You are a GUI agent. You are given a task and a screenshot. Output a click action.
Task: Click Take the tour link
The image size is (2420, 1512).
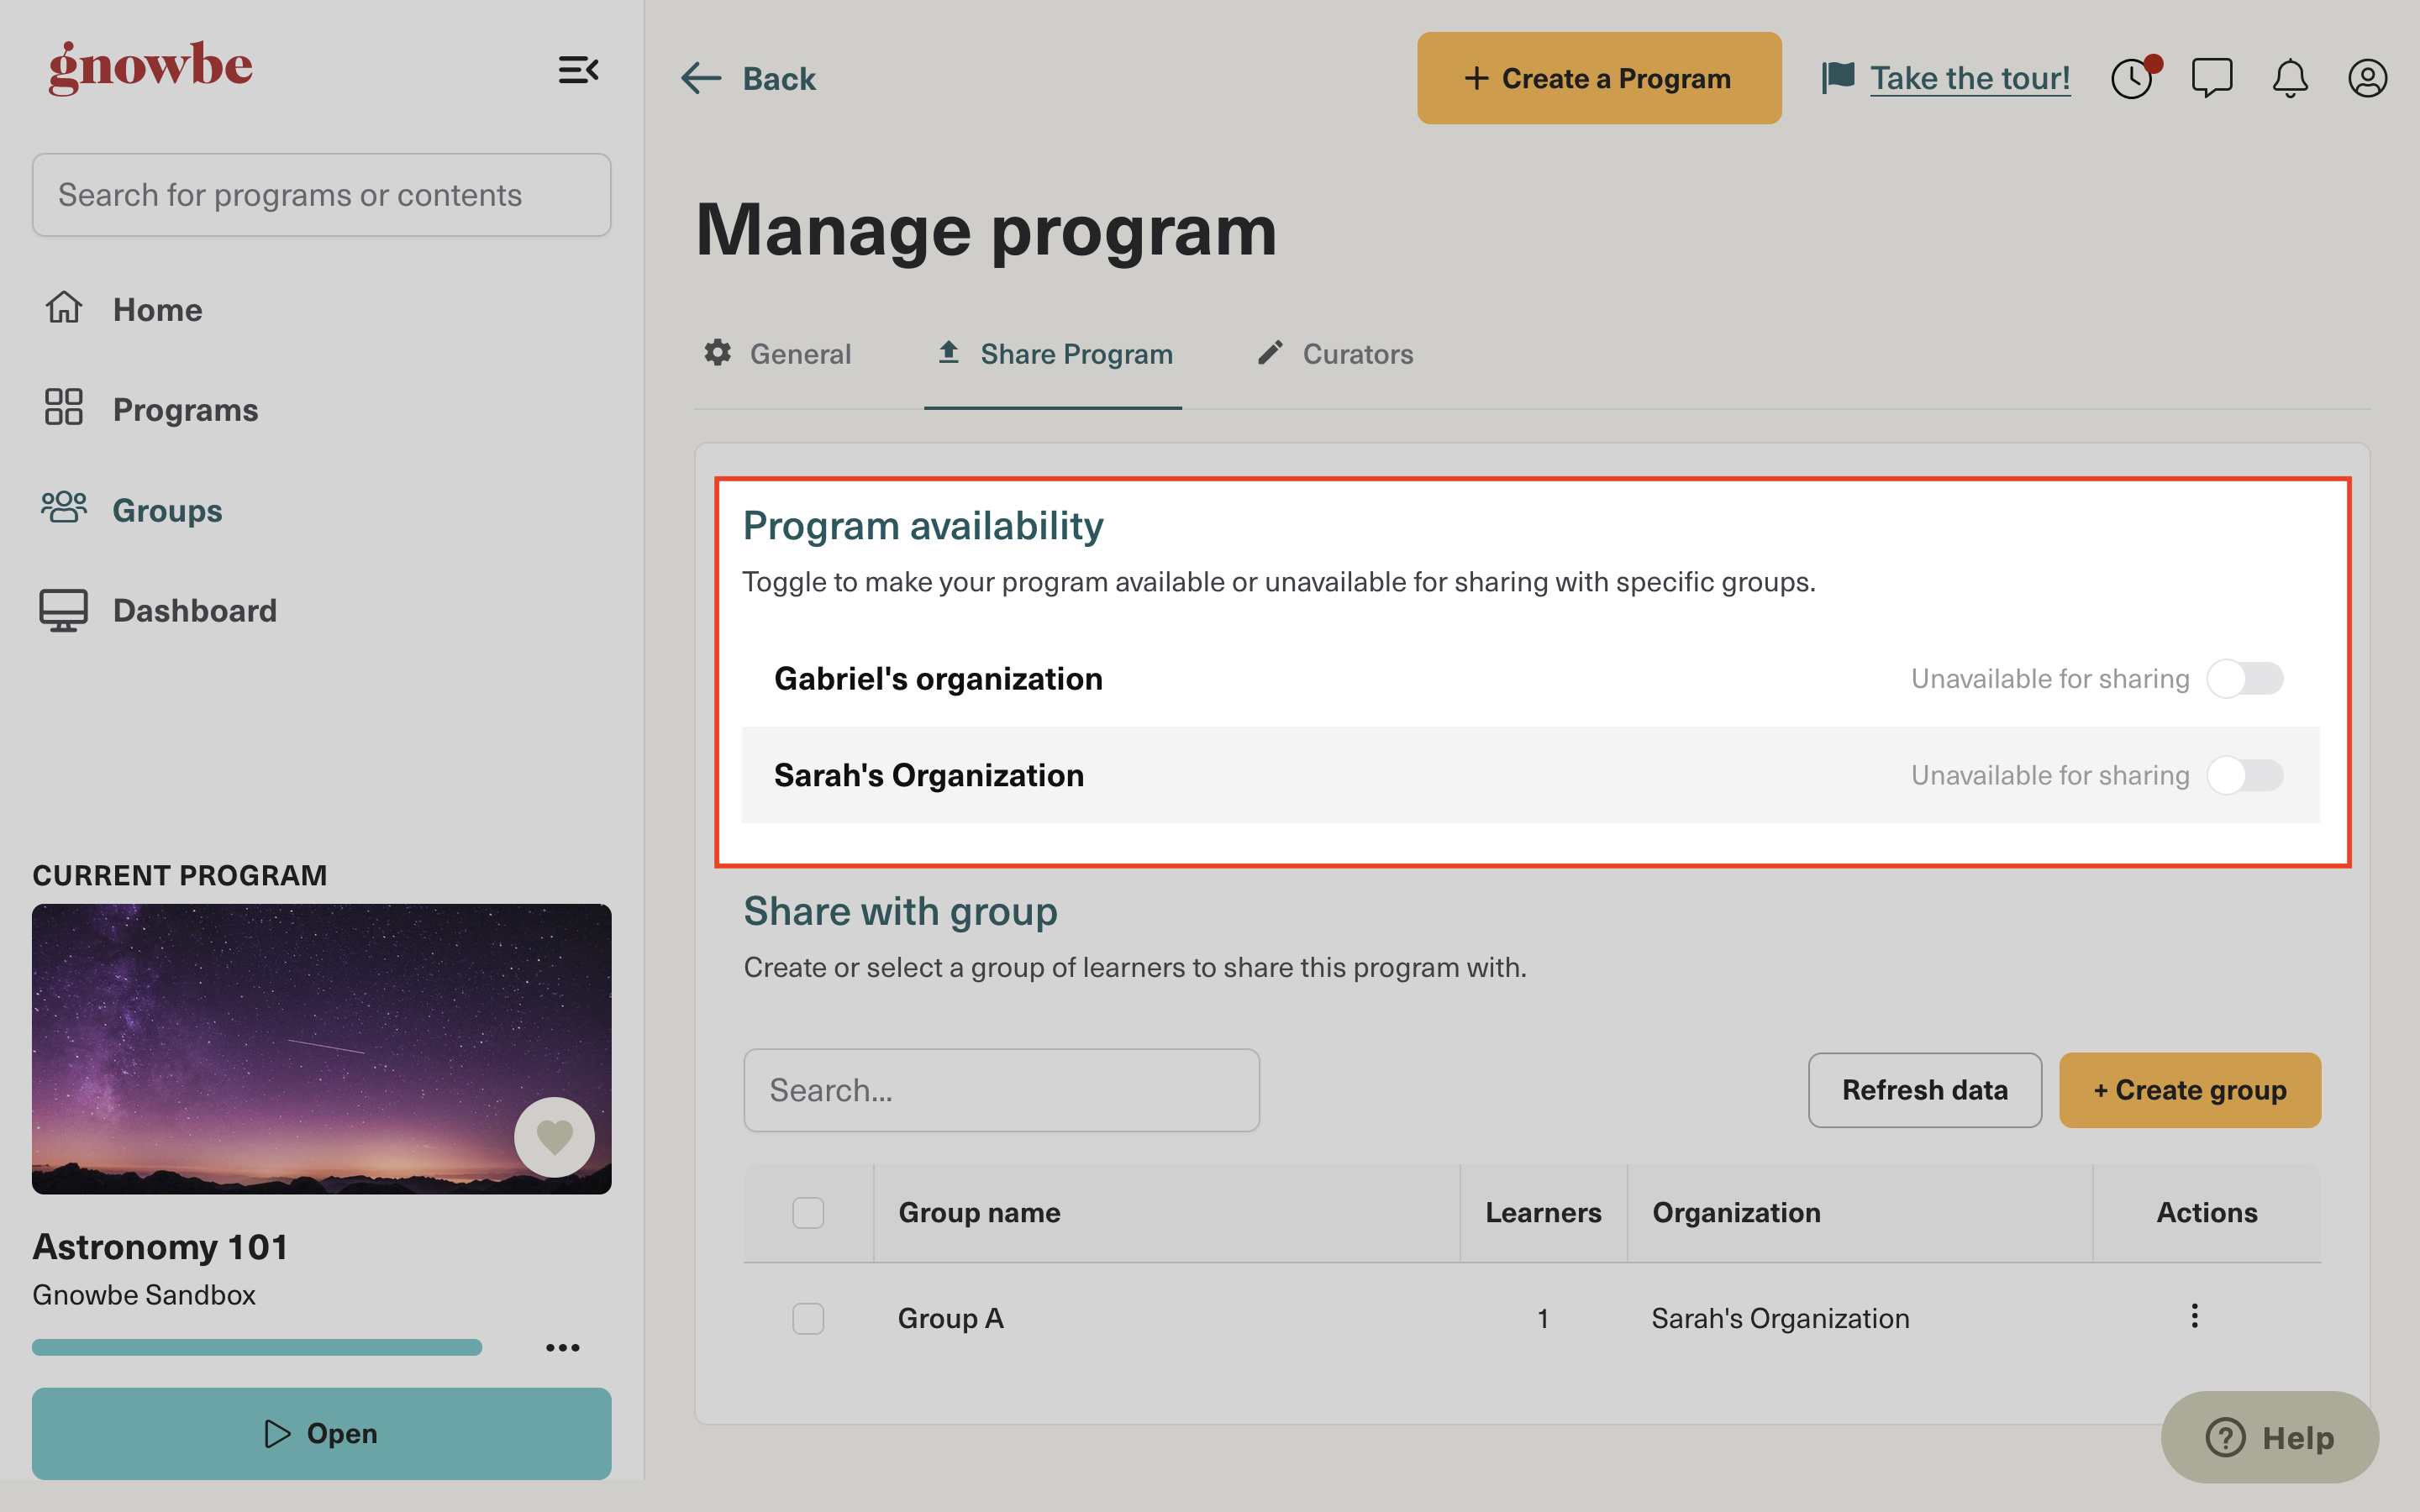point(1969,77)
